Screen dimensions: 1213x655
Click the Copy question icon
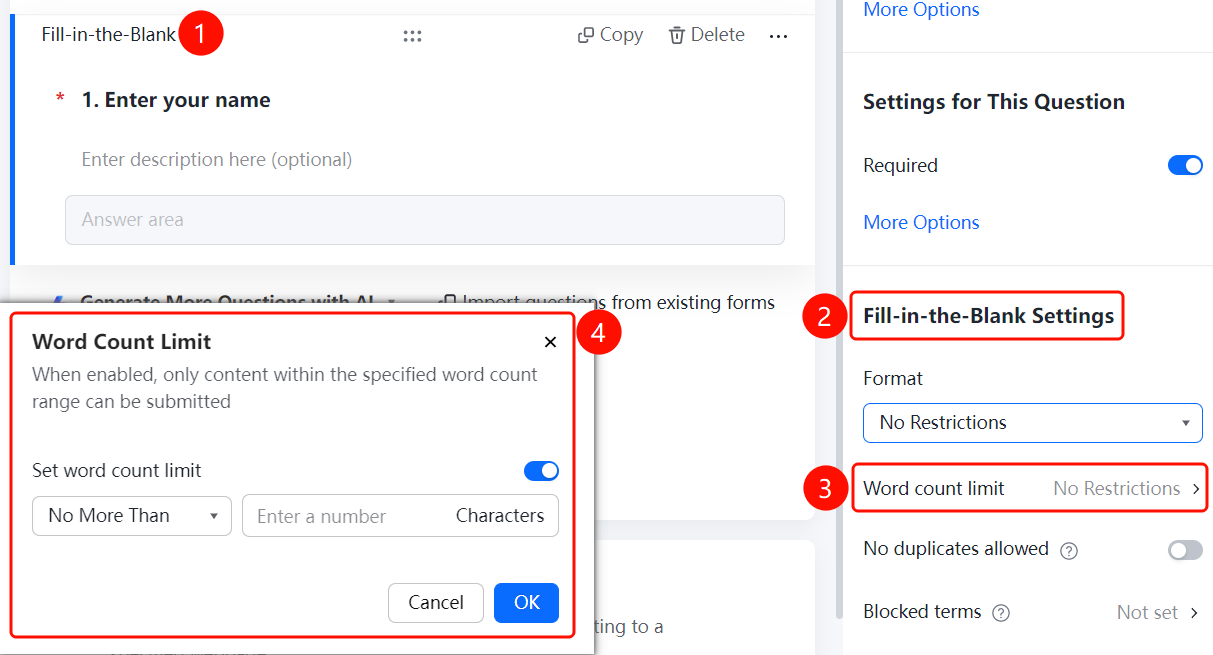(586, 35)
